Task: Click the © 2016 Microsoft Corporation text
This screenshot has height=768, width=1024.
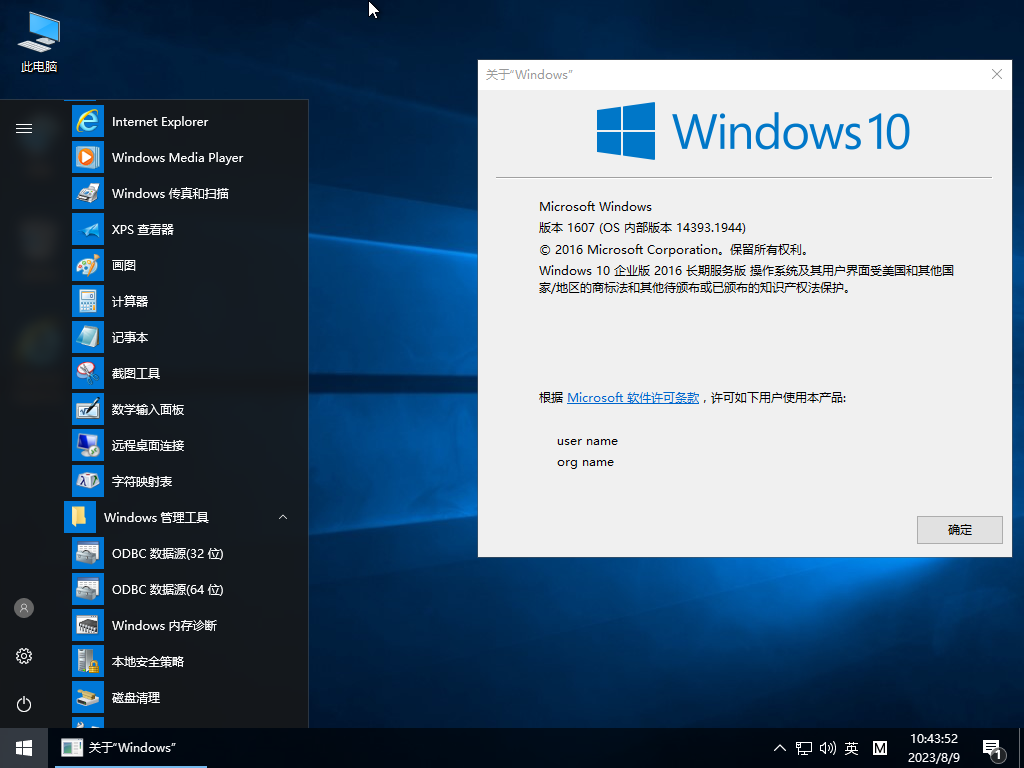Action: click(x=675, y=249)
